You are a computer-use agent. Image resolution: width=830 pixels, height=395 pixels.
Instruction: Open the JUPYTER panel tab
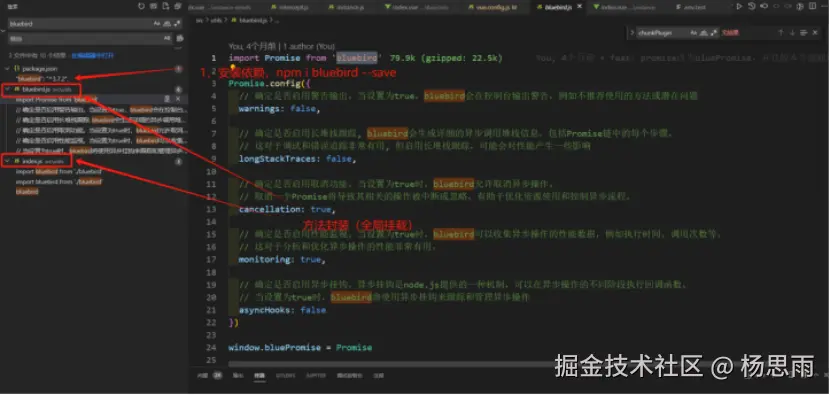pos(316,375)
